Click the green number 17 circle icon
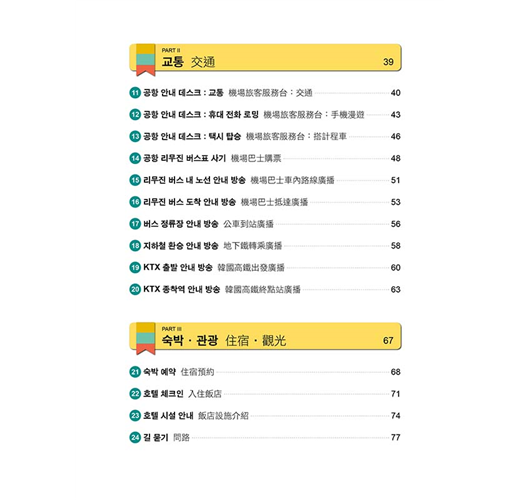Screen dimensions: 520x500 [x=135, y=224]
